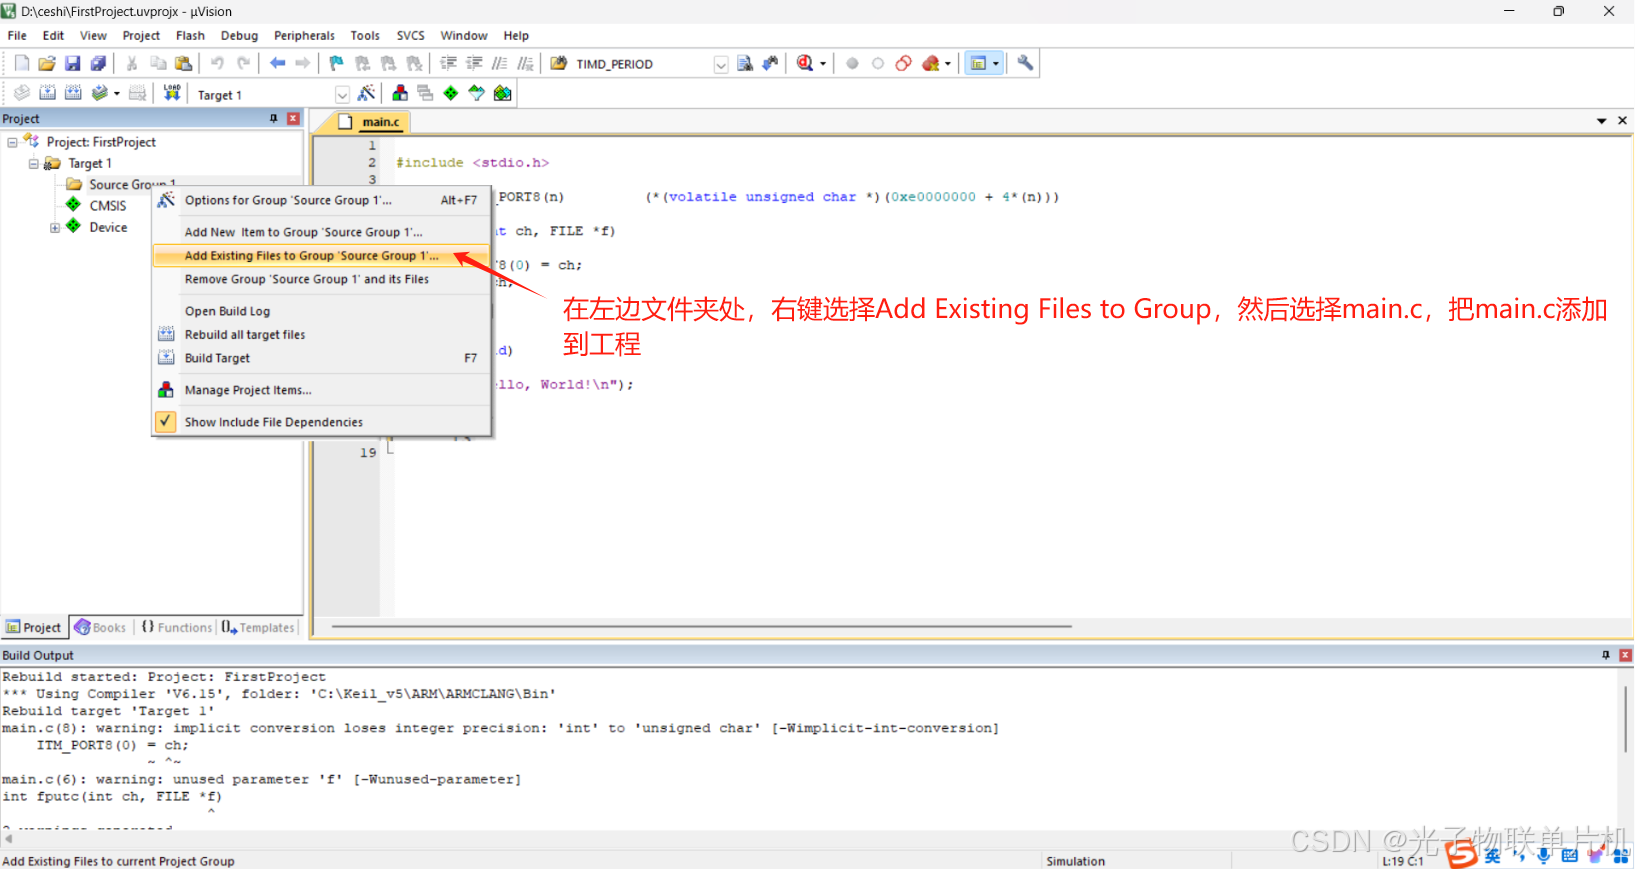This screenshot has width=1635, height=869.
Task: Switch to the Books panel tab
Action: 100,627
